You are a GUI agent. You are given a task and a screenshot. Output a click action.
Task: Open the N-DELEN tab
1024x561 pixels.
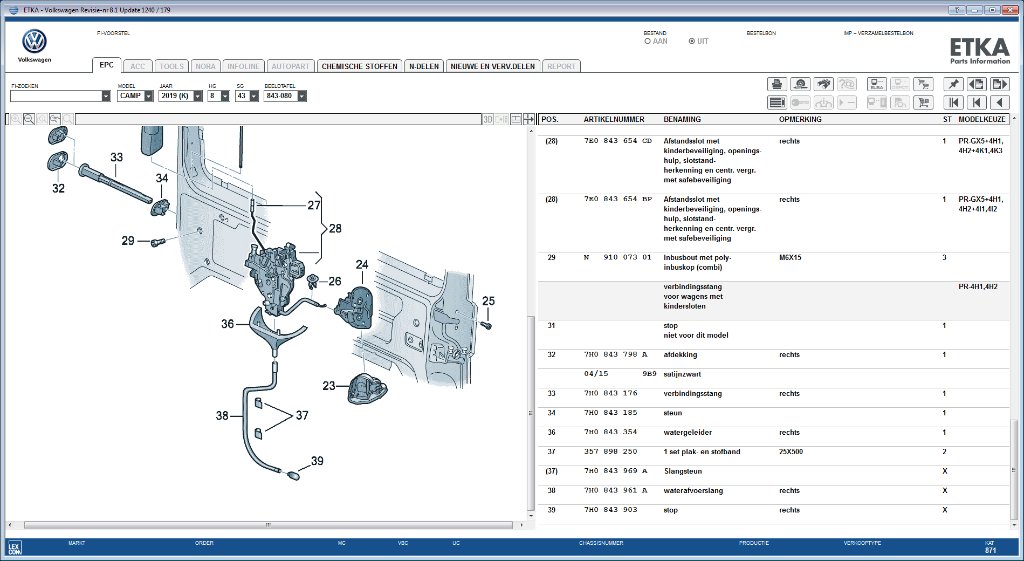(x=424, y=66)
